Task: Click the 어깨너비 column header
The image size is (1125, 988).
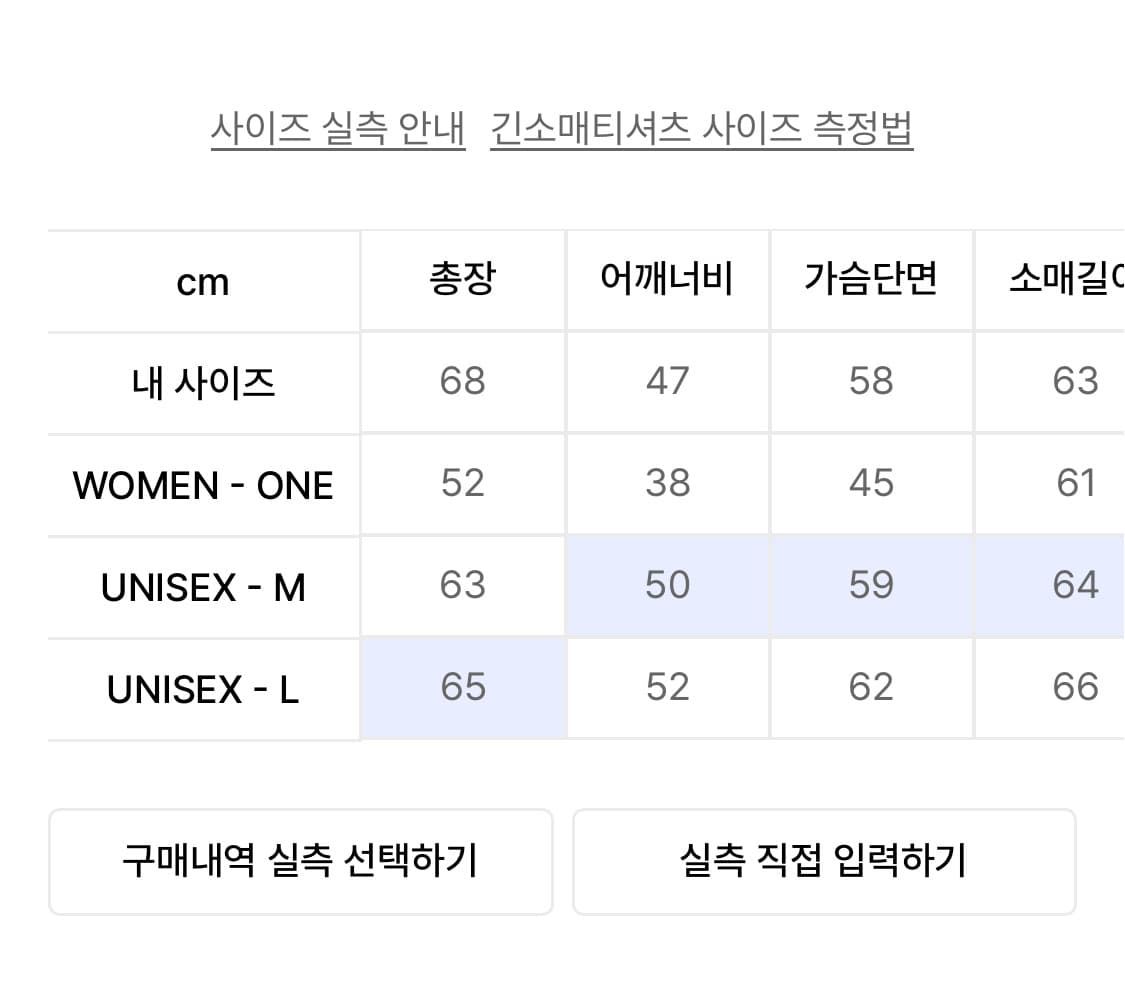Action: coord(667,280)
